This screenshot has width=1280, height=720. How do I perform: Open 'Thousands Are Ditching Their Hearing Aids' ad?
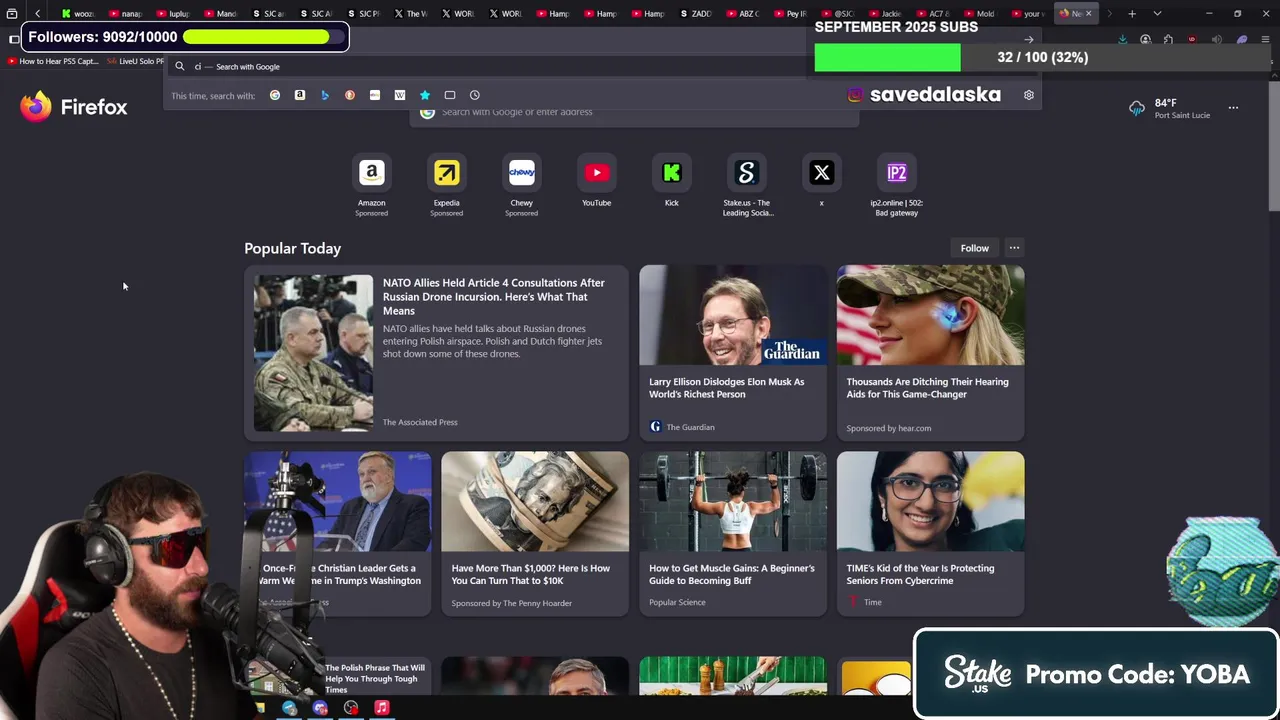click(x=930, y=353)
